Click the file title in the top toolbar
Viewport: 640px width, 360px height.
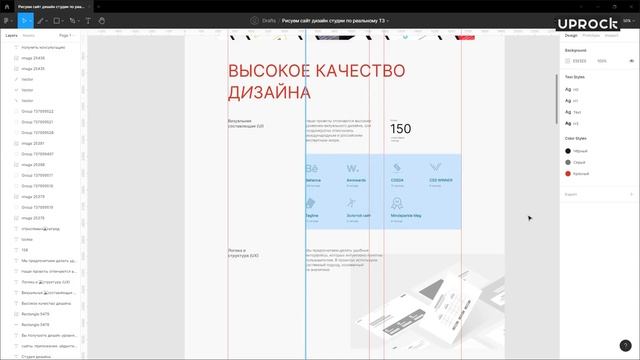click(333, 20)
